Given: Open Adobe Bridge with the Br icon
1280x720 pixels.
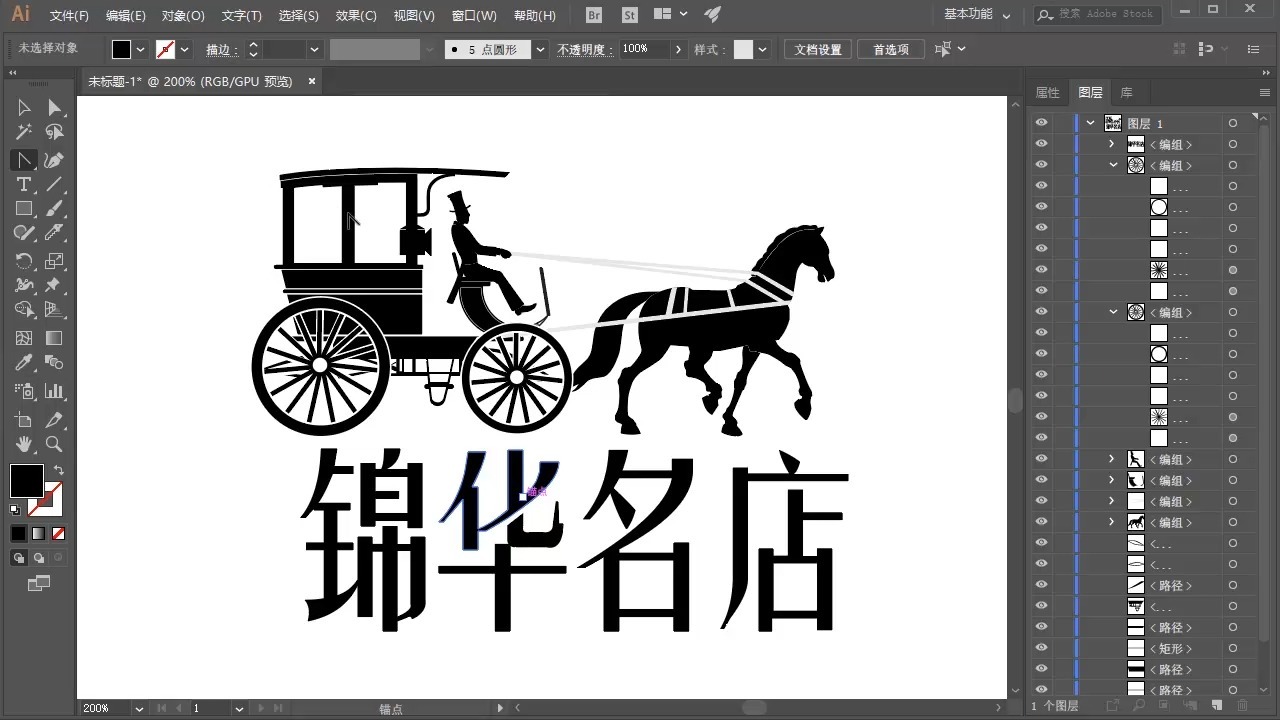Looking at the screenshot, I should point(593,15).
